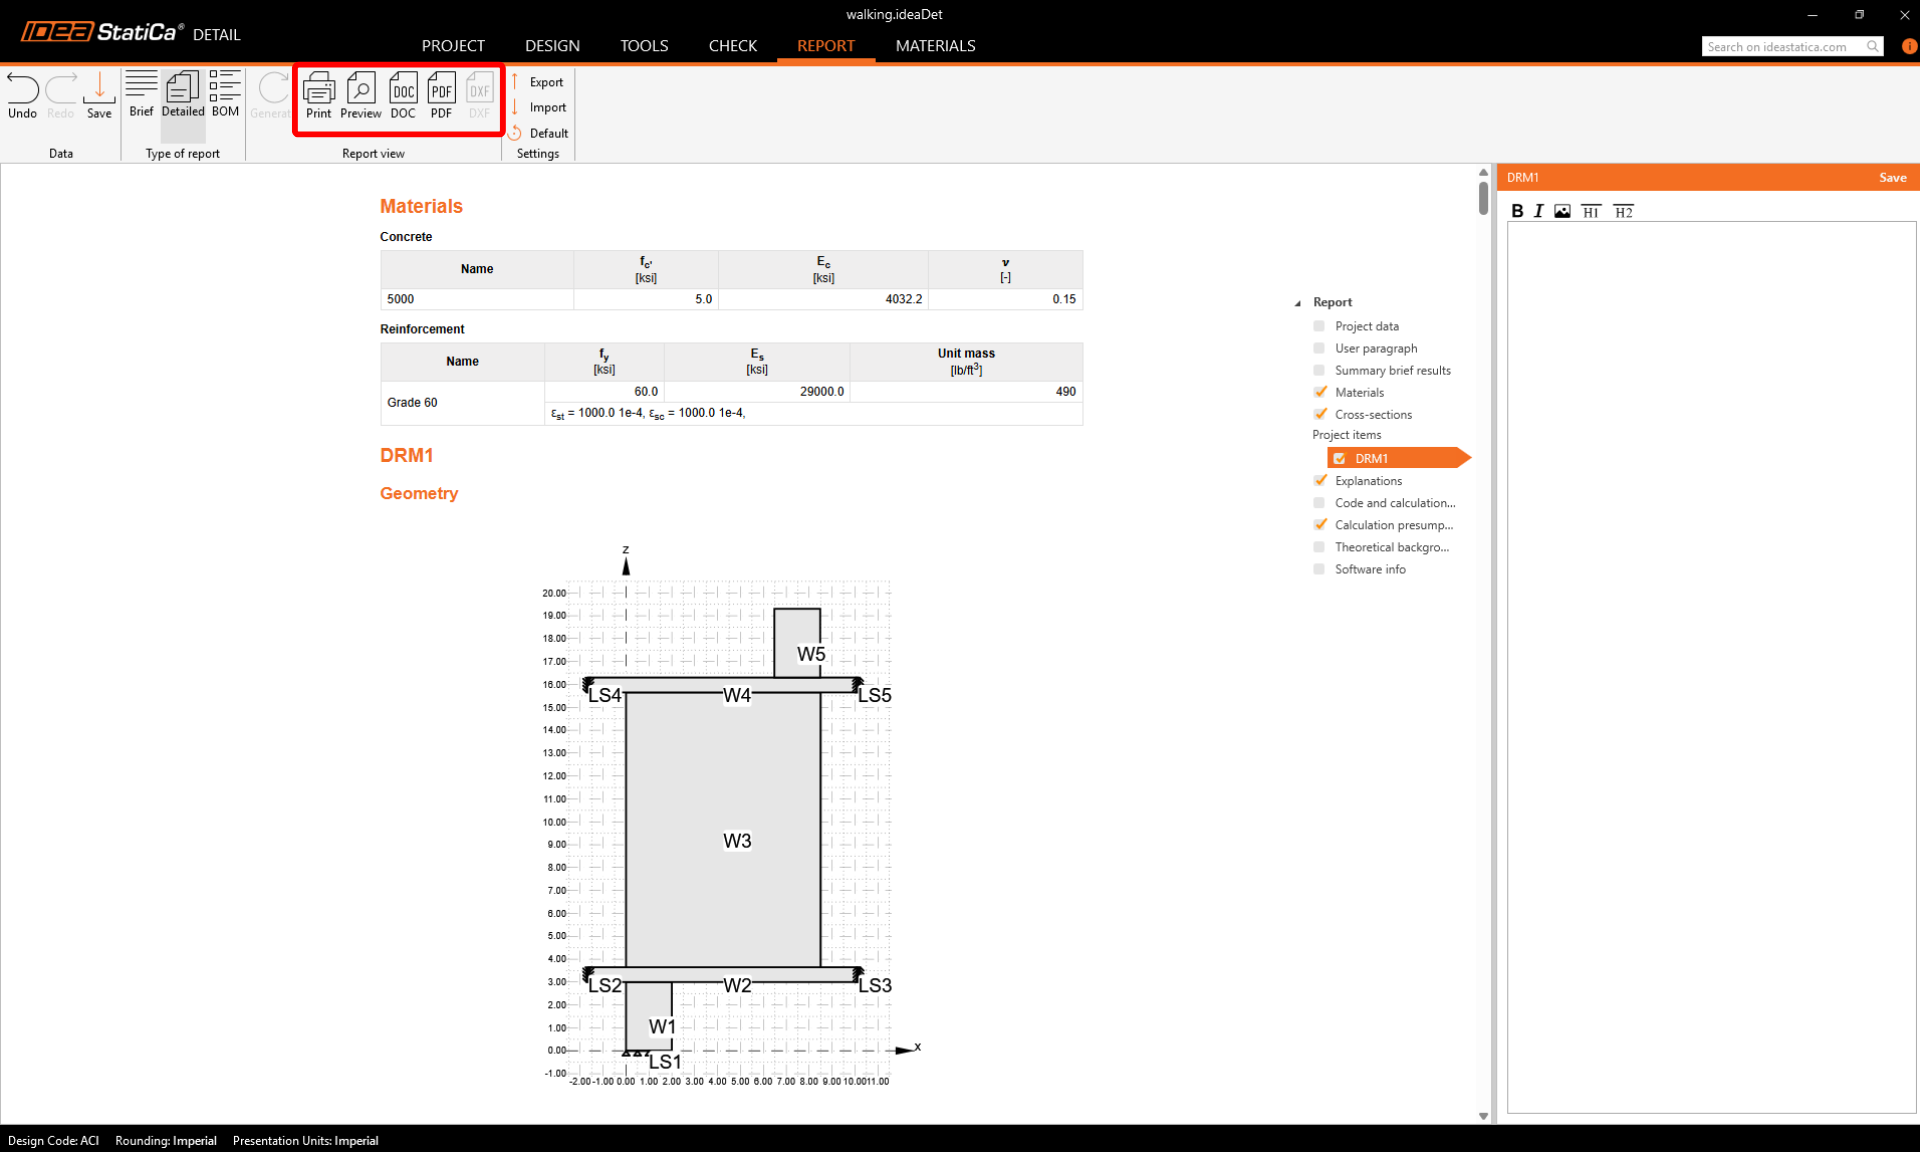Toggle the Software info checkbox
1920x1152 pixels.
pyautogui.click(x=1319, y=569)
